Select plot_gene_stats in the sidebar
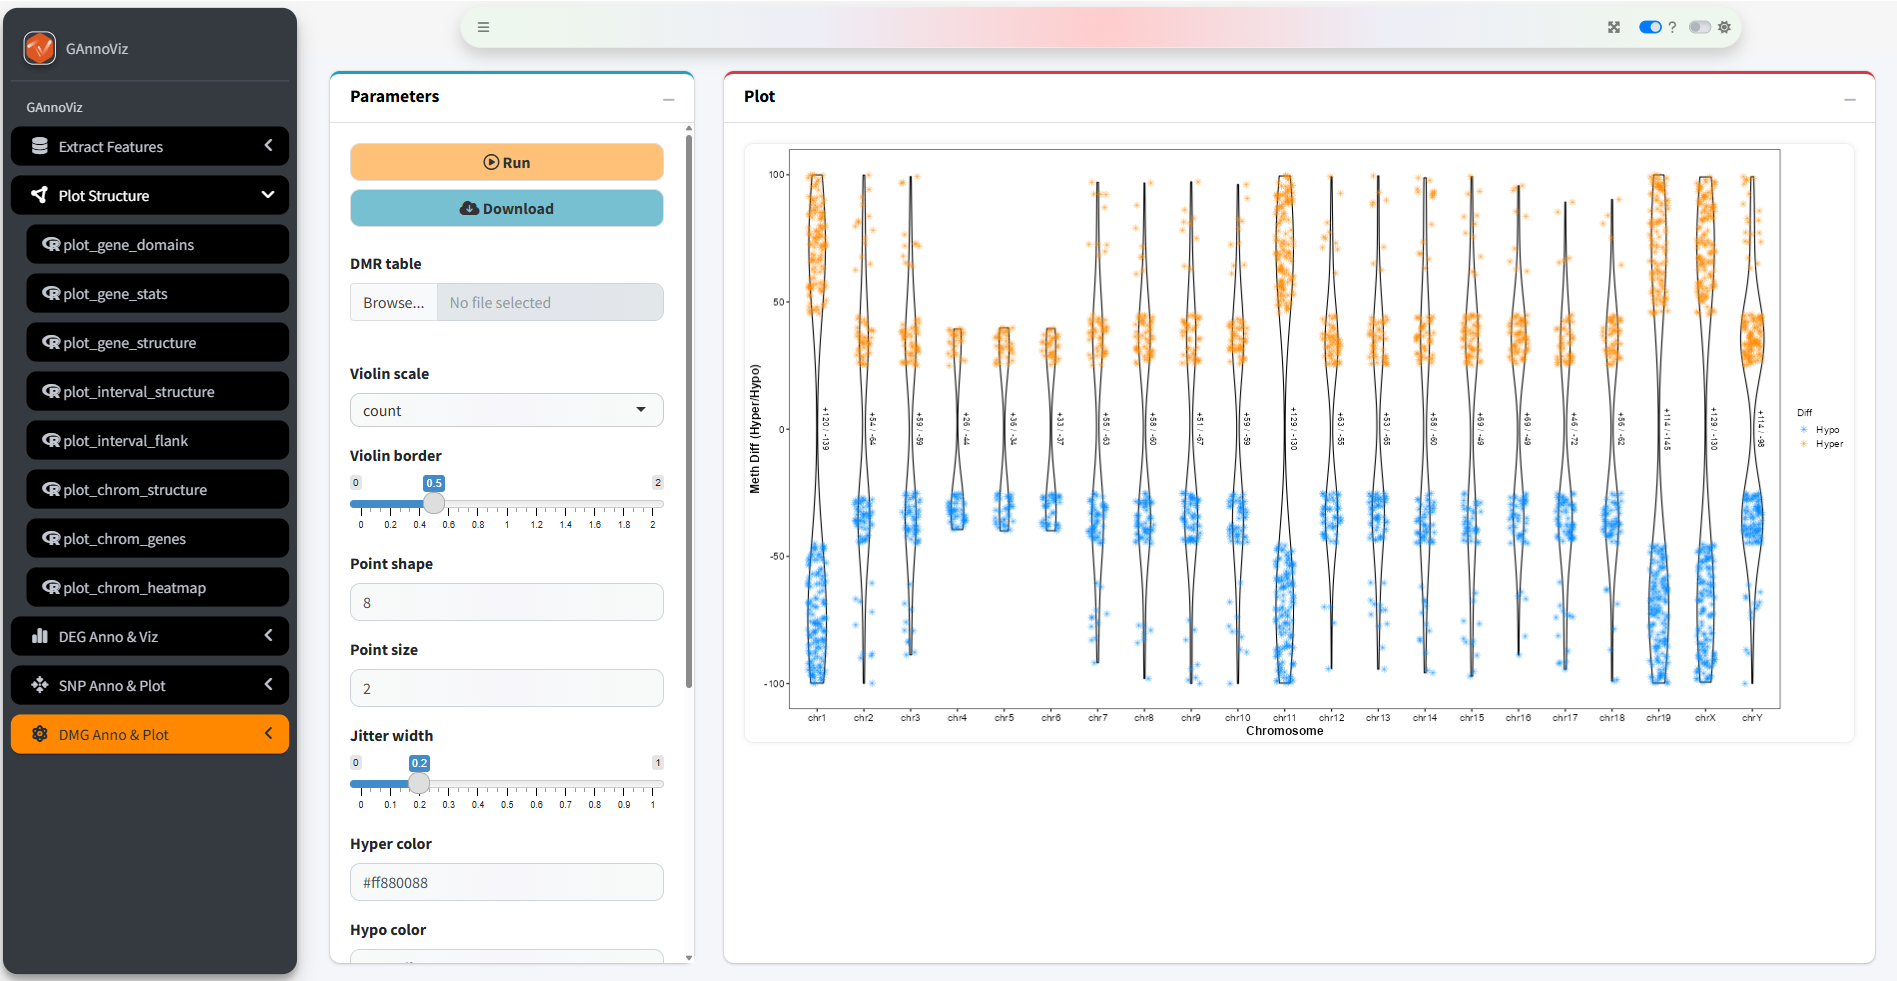This screenshot has width=1897, height=981. coord(157,293)
